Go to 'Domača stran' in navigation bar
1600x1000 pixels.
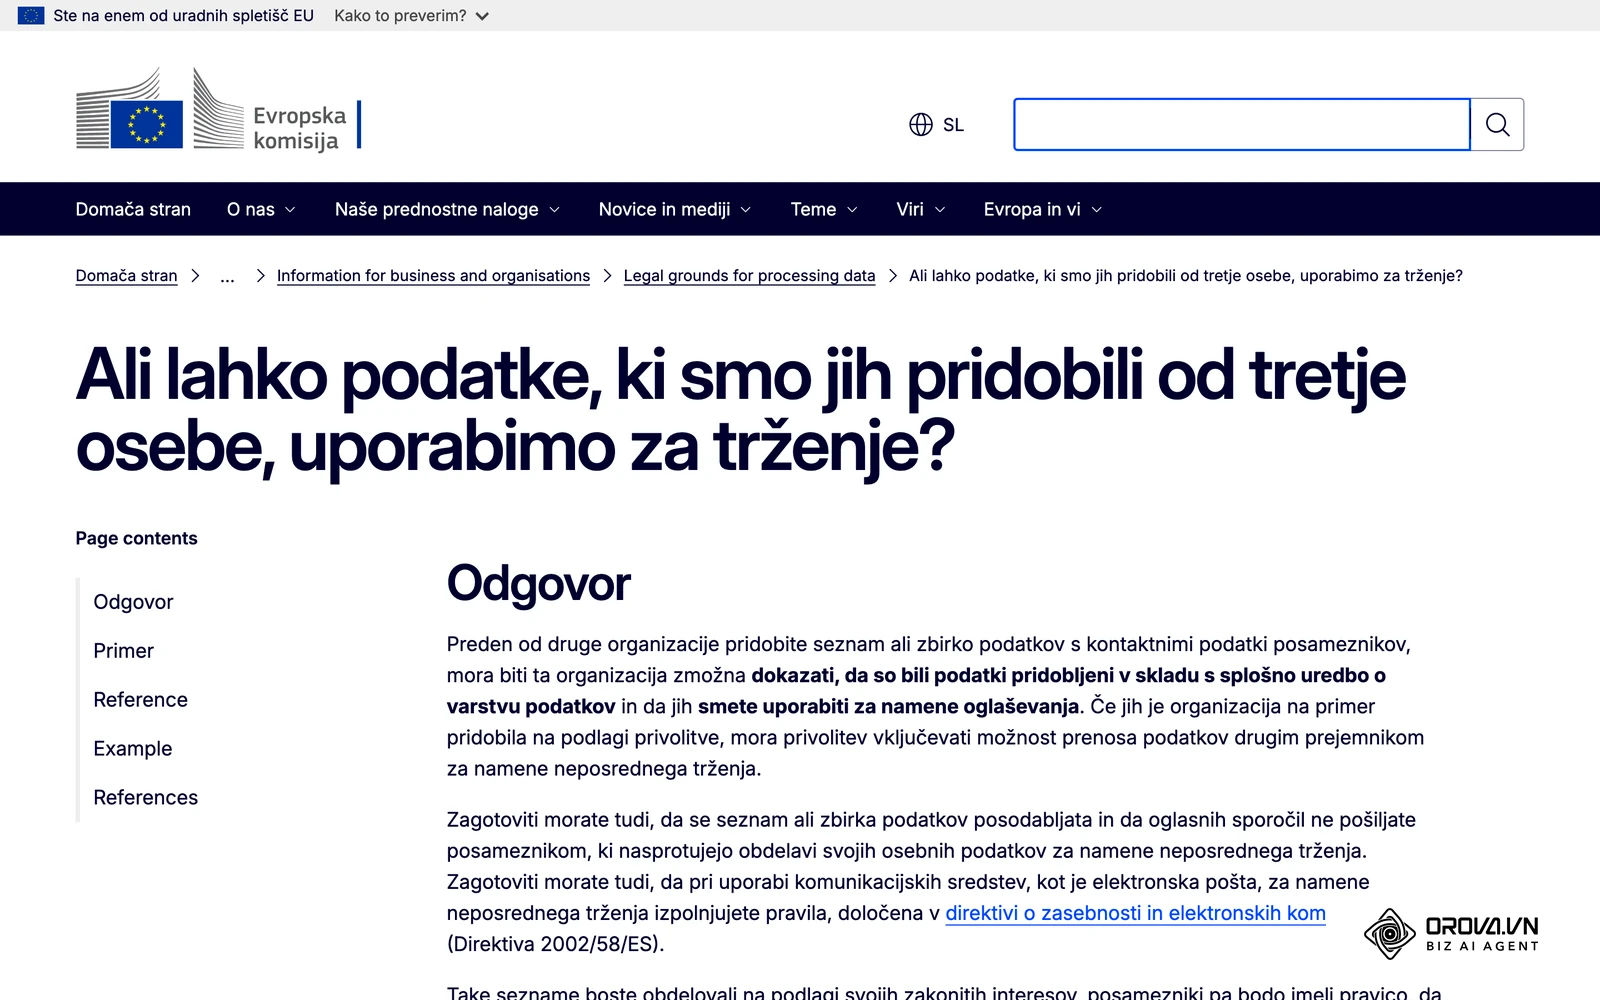click(x=133, y=209)
